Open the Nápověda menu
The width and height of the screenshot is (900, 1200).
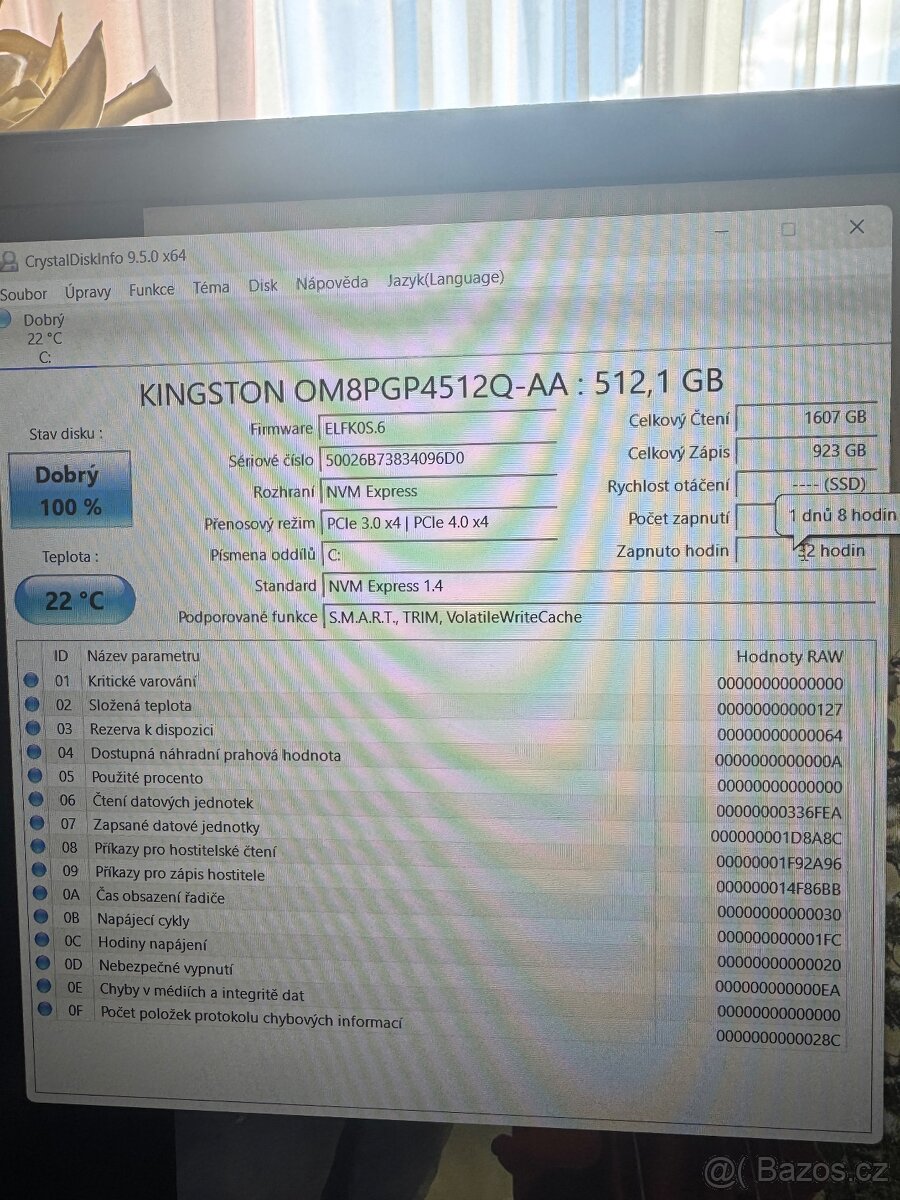coord(332,283)
